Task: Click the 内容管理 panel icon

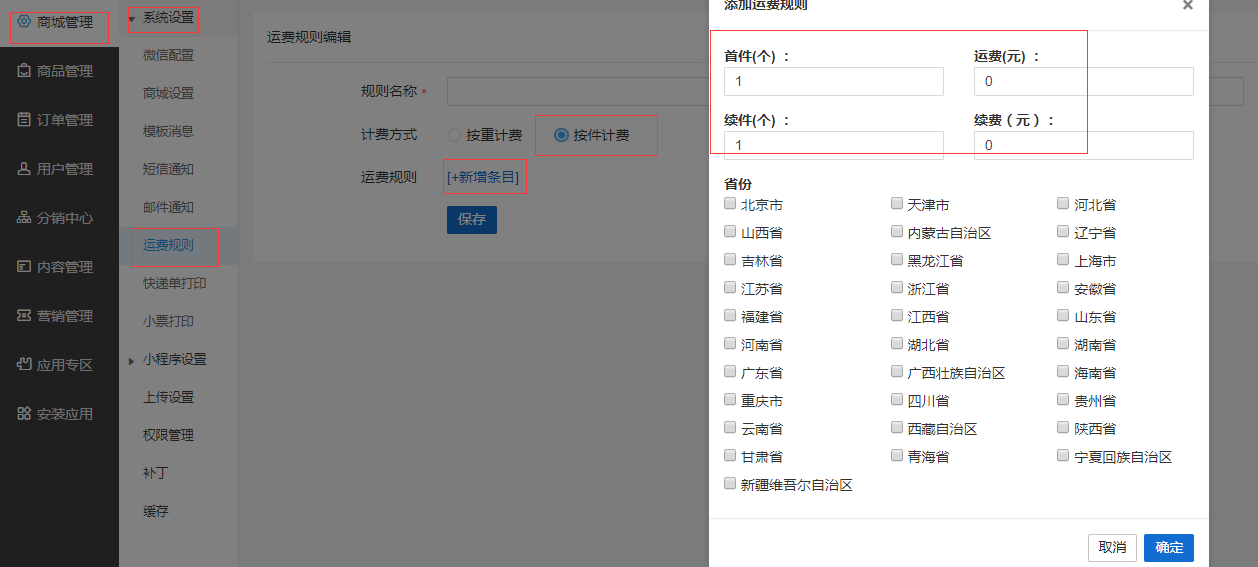Action: coord(25,267)
